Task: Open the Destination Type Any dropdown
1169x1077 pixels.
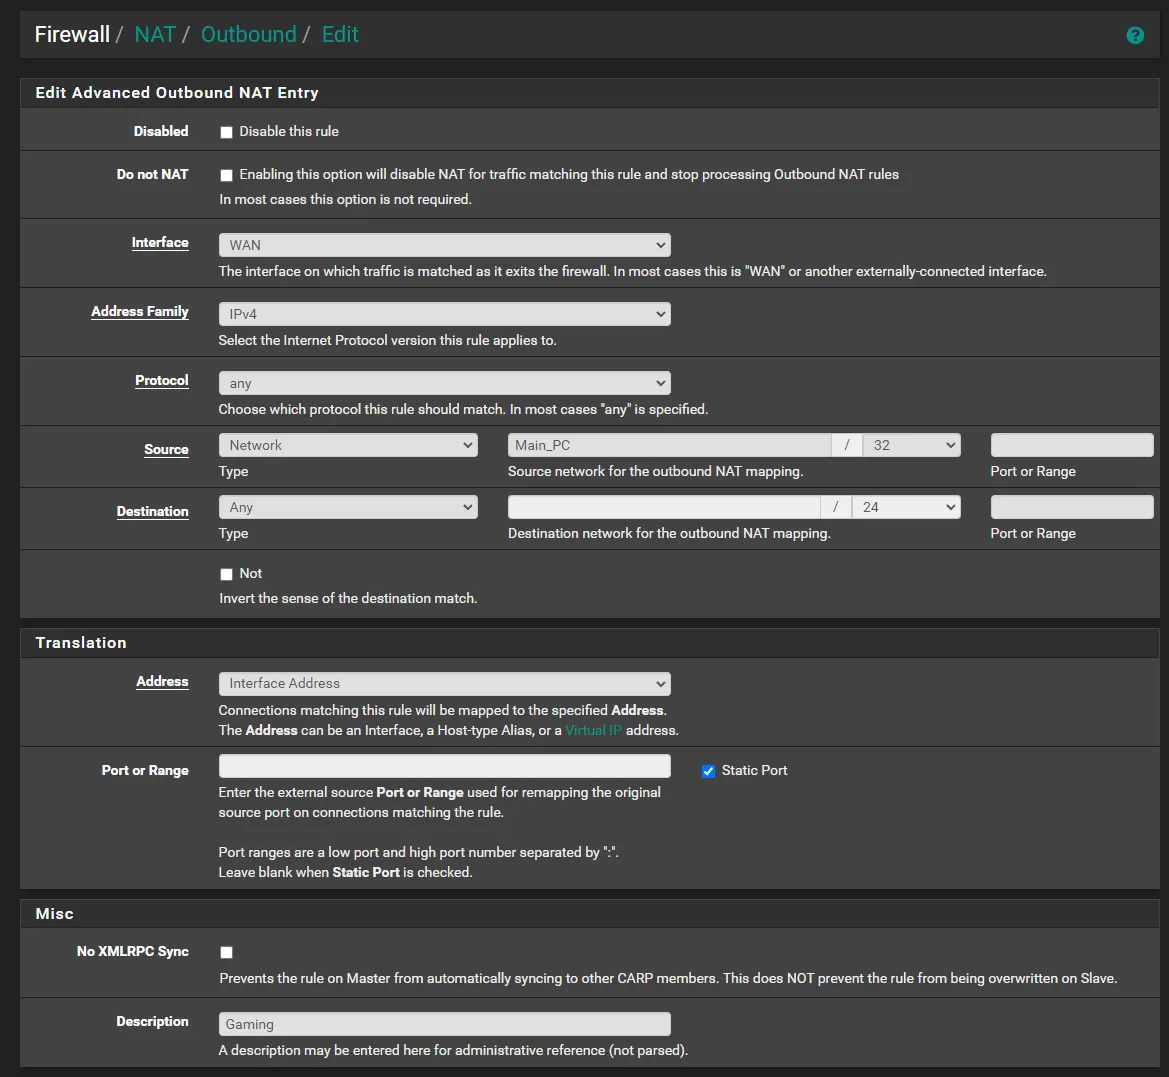Action: pos(348,507)
